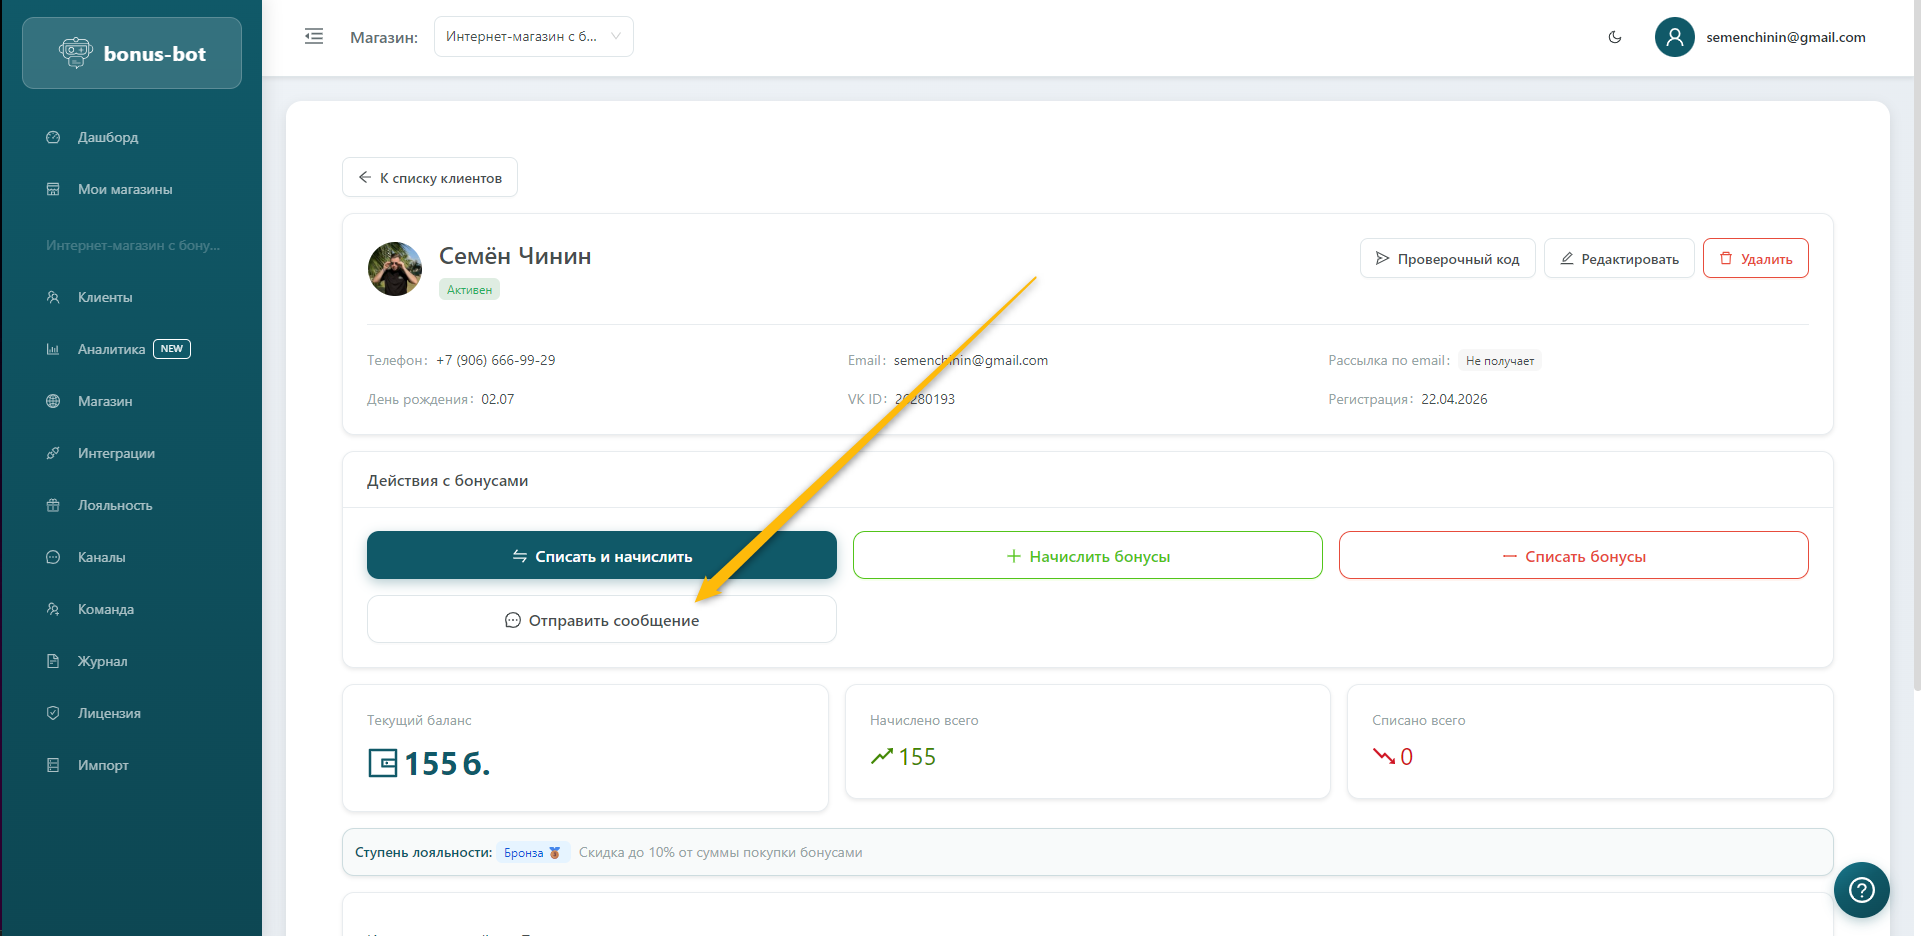Screen dimensions: 1921x936
Task: Click the user account avatar icon
Action: pyautogui.click(x=1674, y=37)
